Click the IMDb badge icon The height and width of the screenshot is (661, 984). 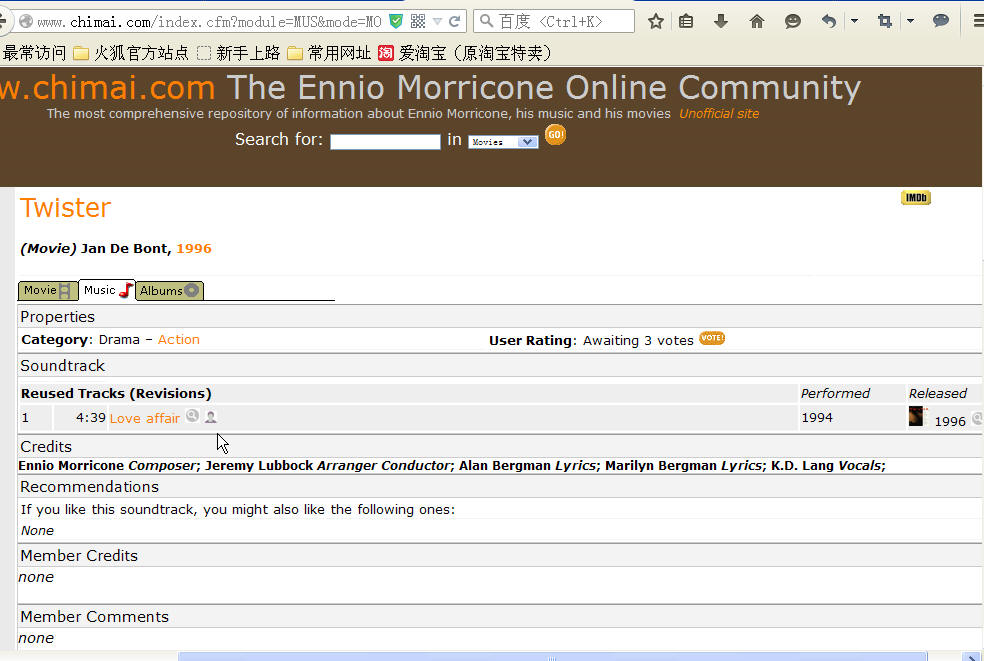click(x=916, y=198)
